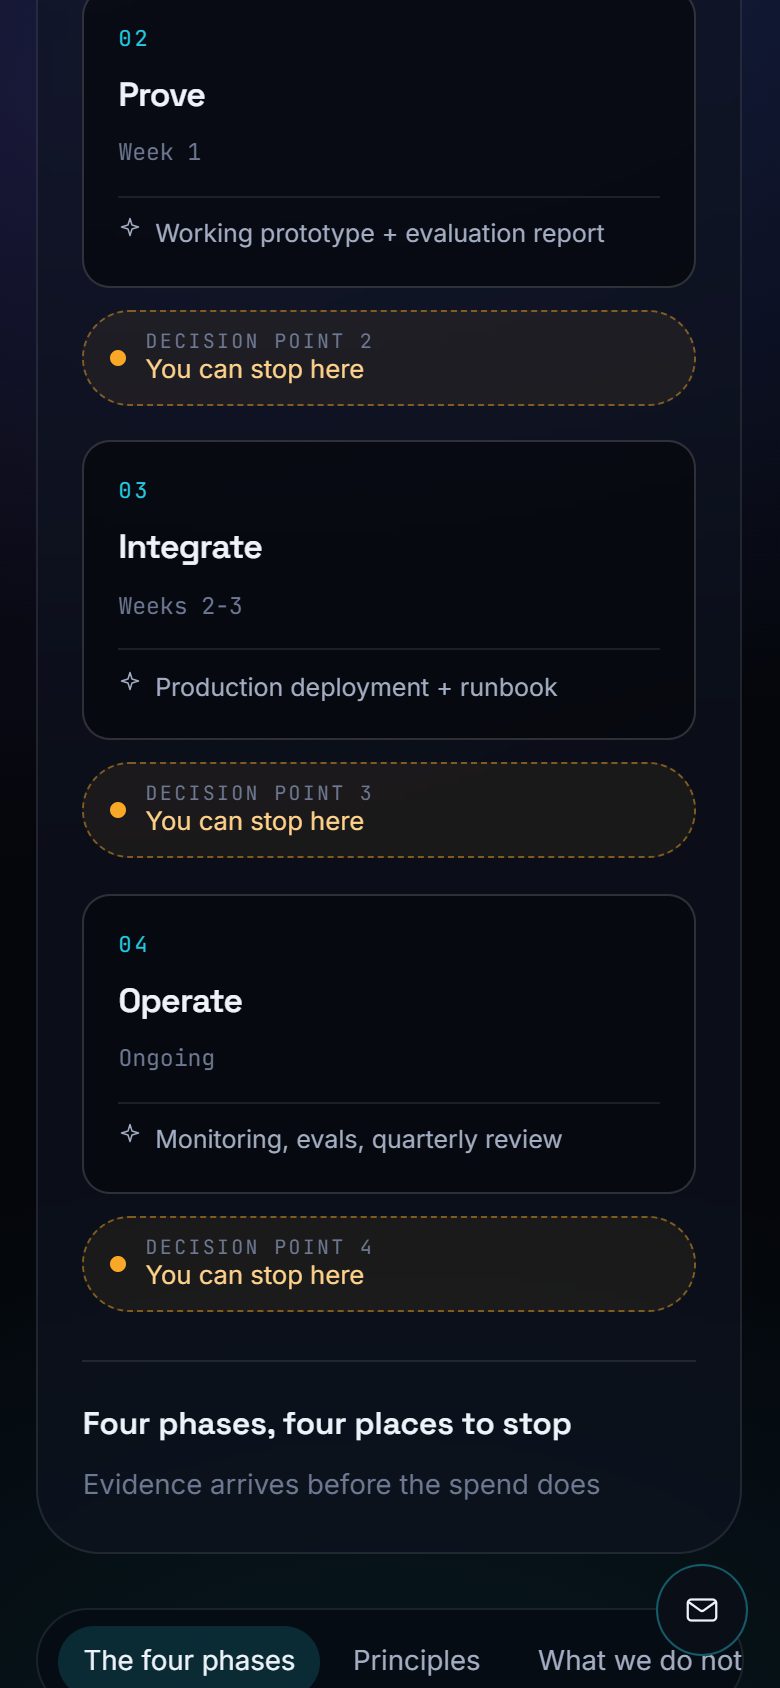Click orange dot in Decision Point 3
780x1688 pixels.
(118, 810)
